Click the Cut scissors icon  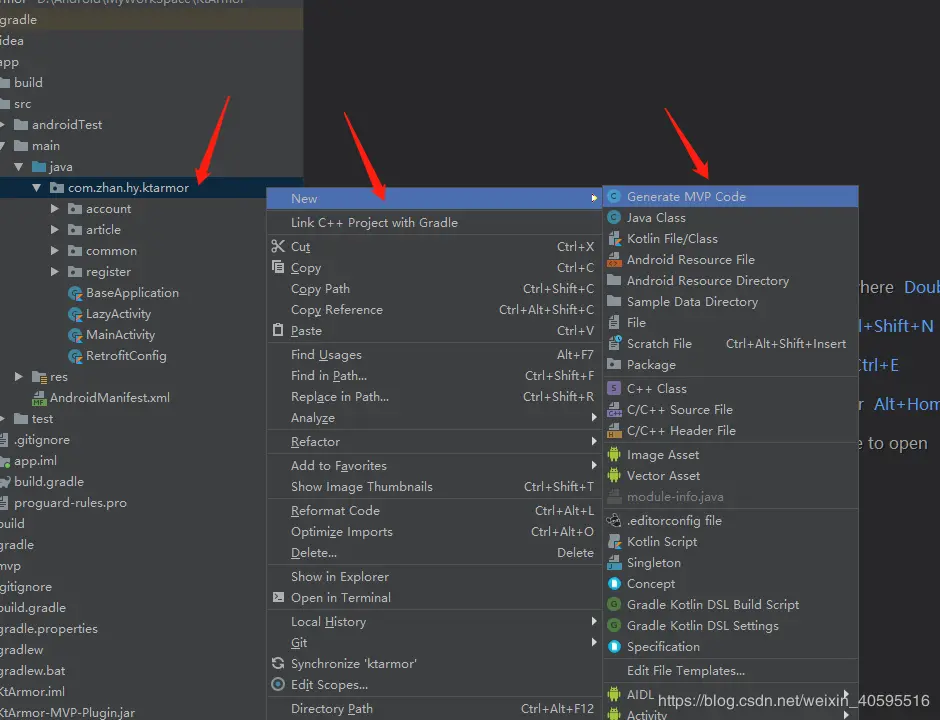pyautogui.click(x=278, y=246)
